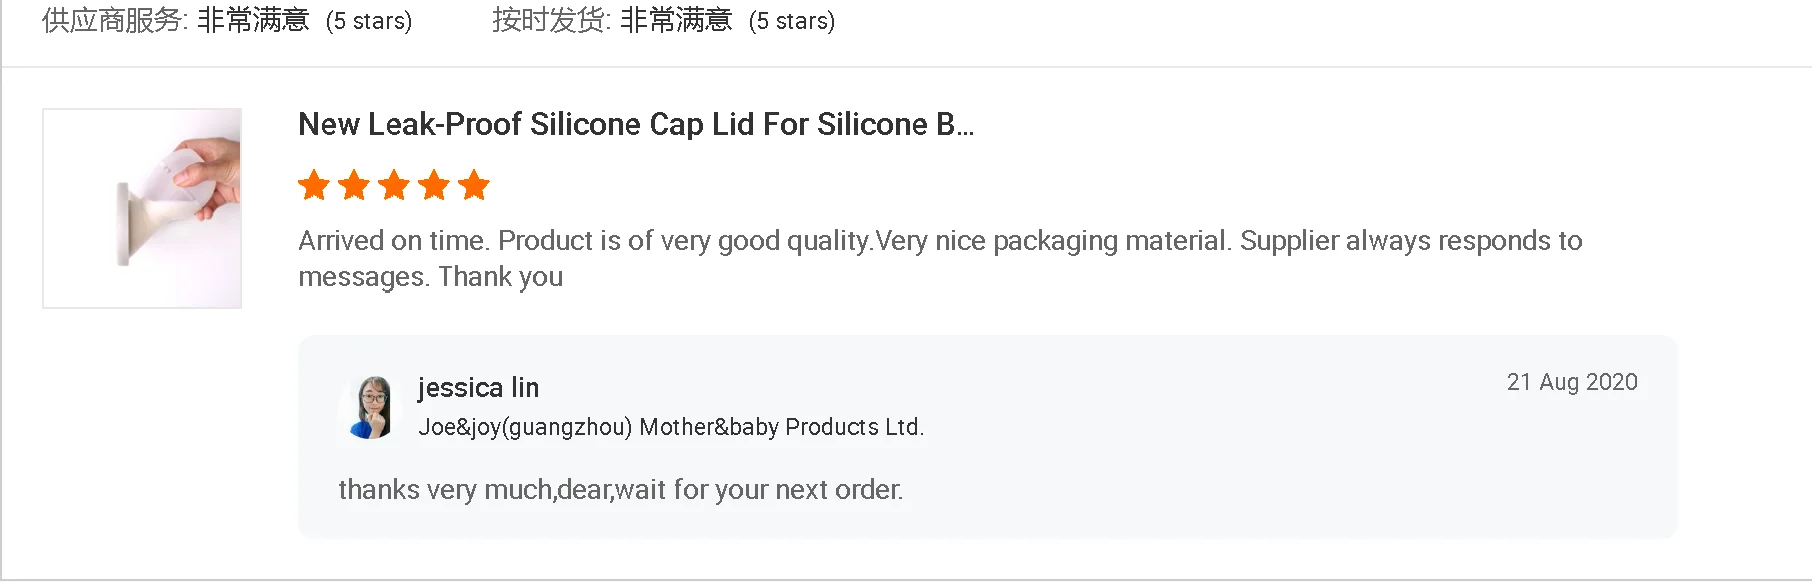Click the fifth orange rating star
Screen dimensions: 1812x582
pyautogui.click(x=474, y=185)
